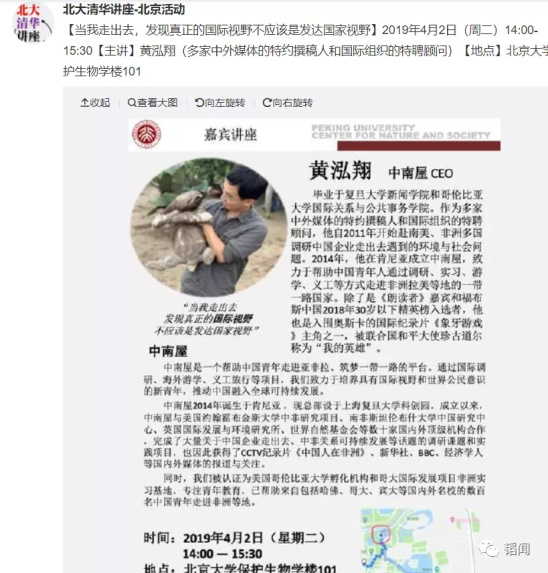Rotate the image right using 向右旋转 text
This screenshot has height=573, width=548.
(292, 103)
